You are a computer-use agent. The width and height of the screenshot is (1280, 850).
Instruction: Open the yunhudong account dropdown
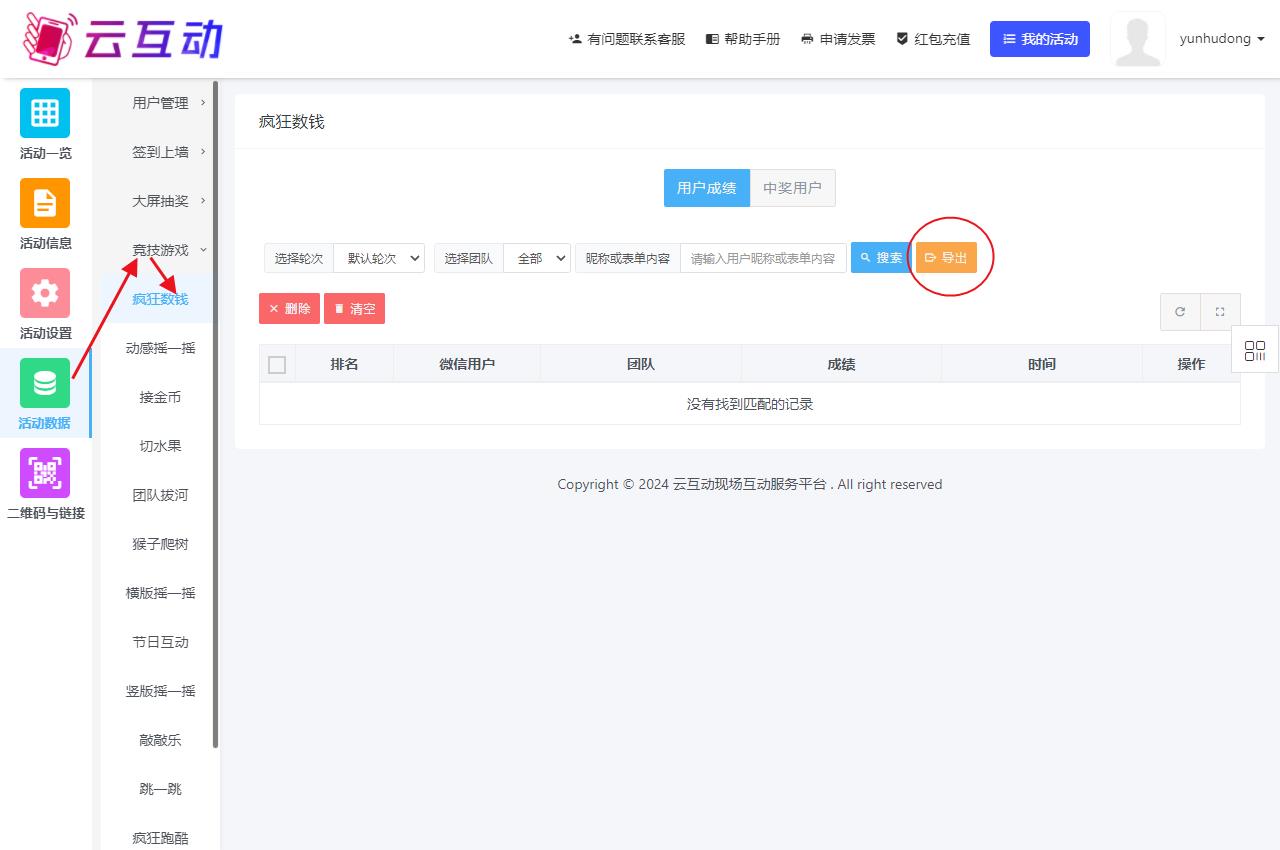[x=1222, y=39]
